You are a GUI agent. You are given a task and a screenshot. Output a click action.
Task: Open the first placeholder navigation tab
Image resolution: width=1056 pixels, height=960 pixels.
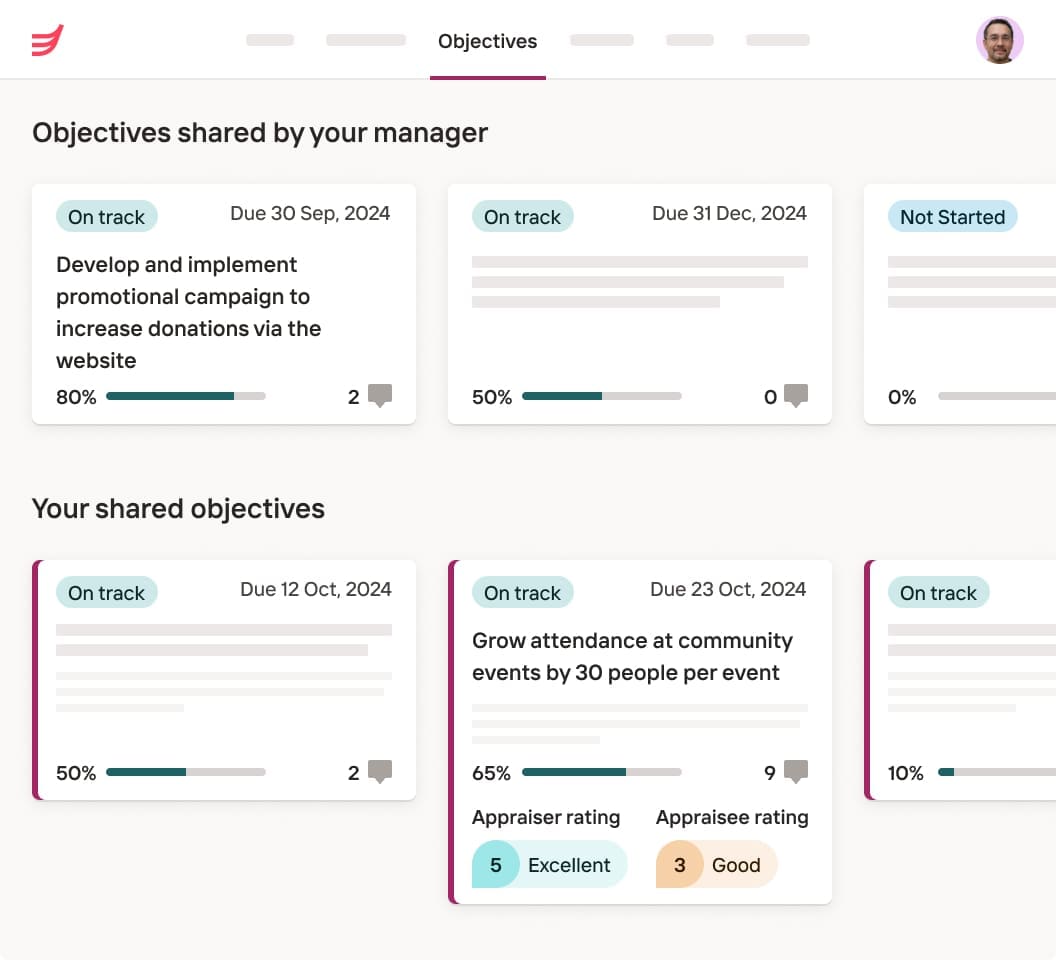pos(270,40)
